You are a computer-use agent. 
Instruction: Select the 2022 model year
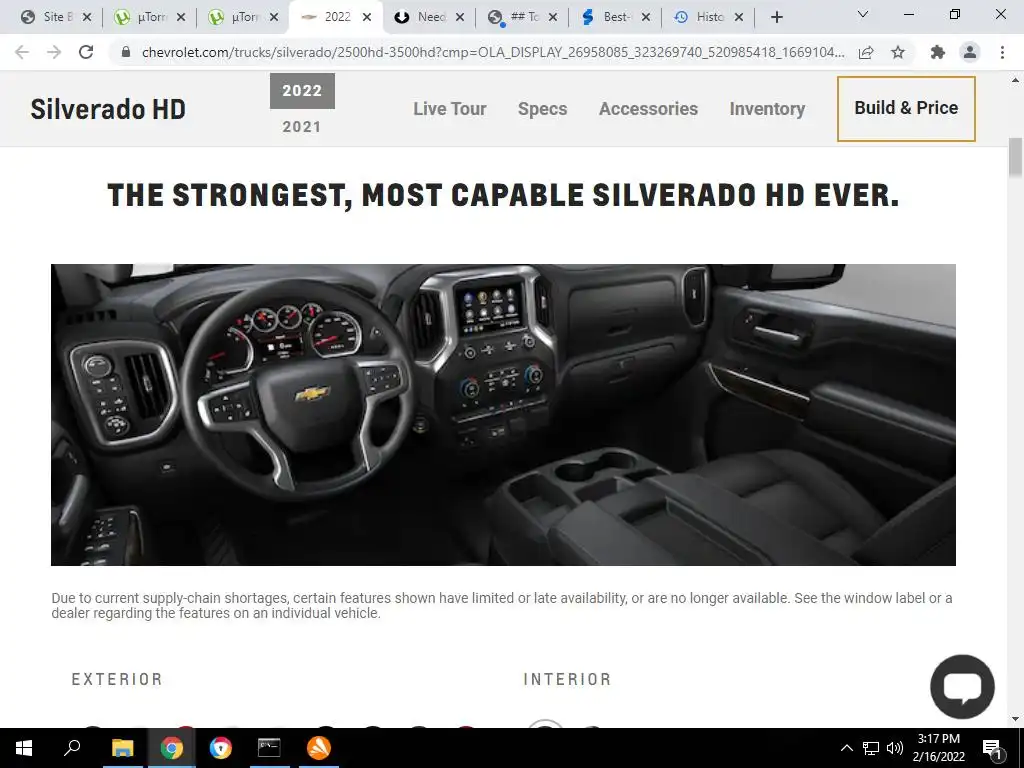coord(302,91)
